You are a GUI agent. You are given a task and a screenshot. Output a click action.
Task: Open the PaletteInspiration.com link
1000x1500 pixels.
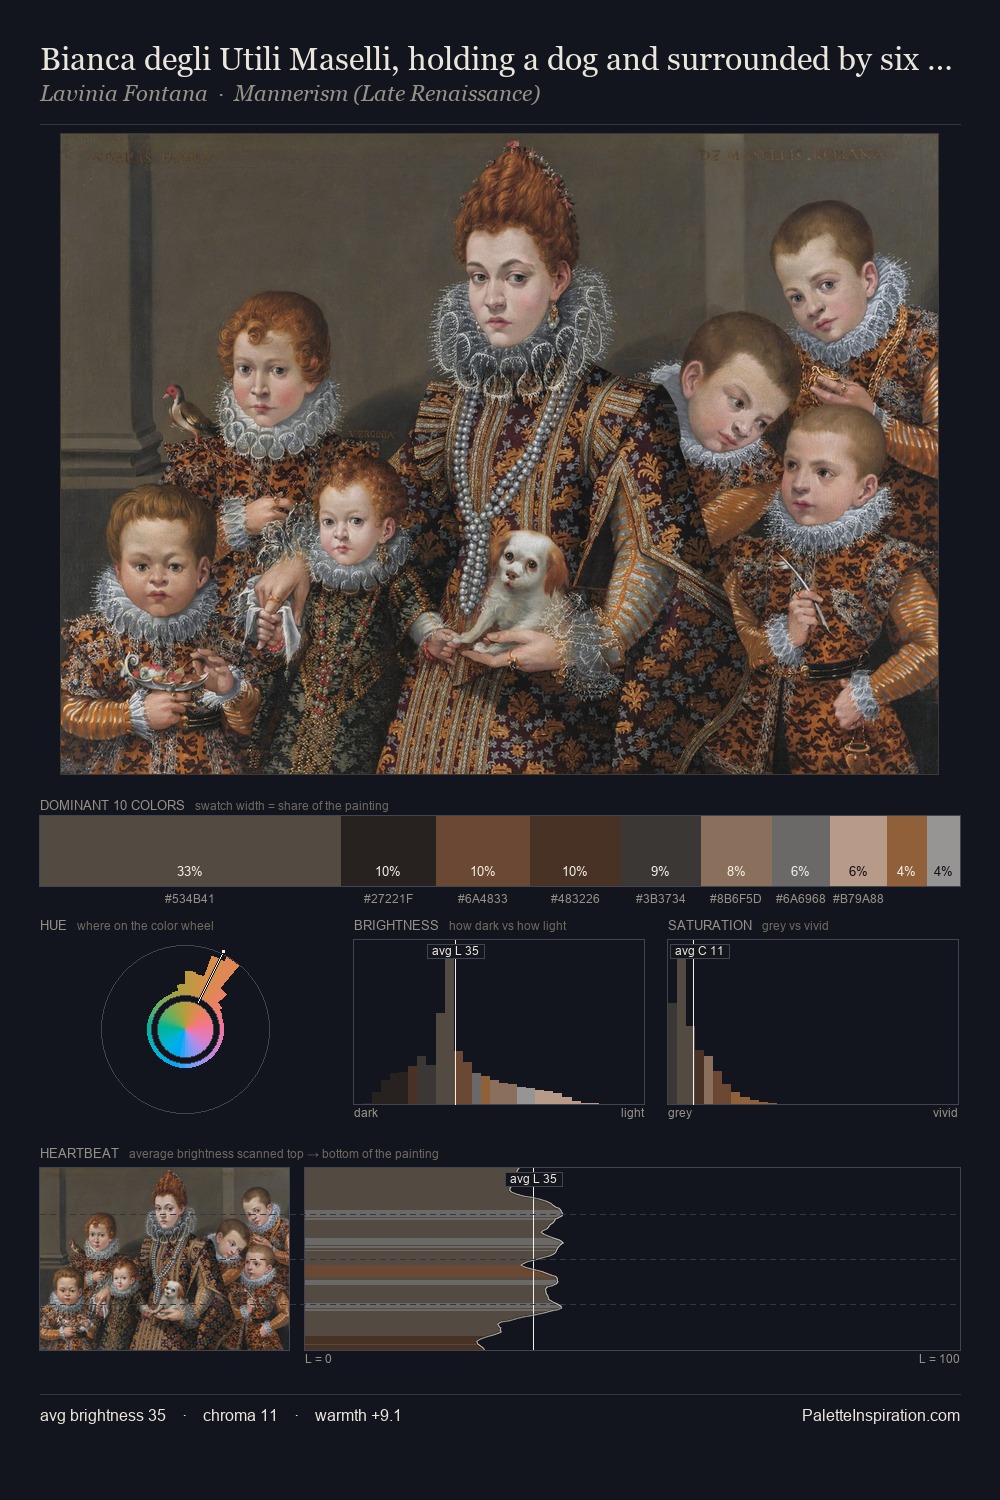tap(881, 1415)
